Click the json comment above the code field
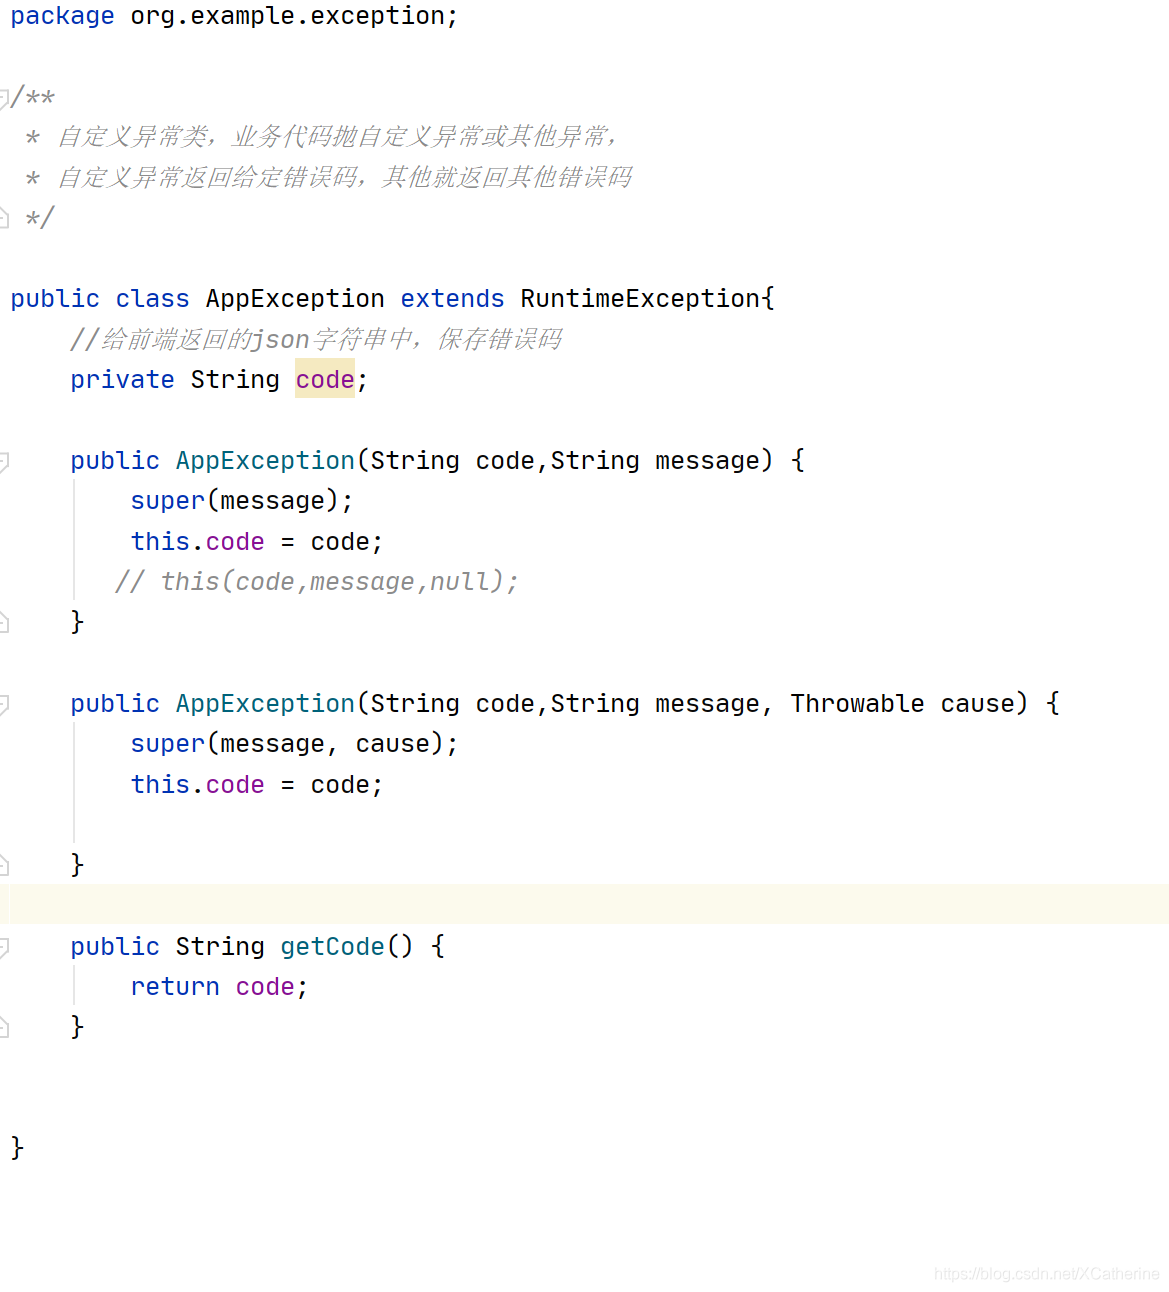1169x1292 pixels. 316,340
